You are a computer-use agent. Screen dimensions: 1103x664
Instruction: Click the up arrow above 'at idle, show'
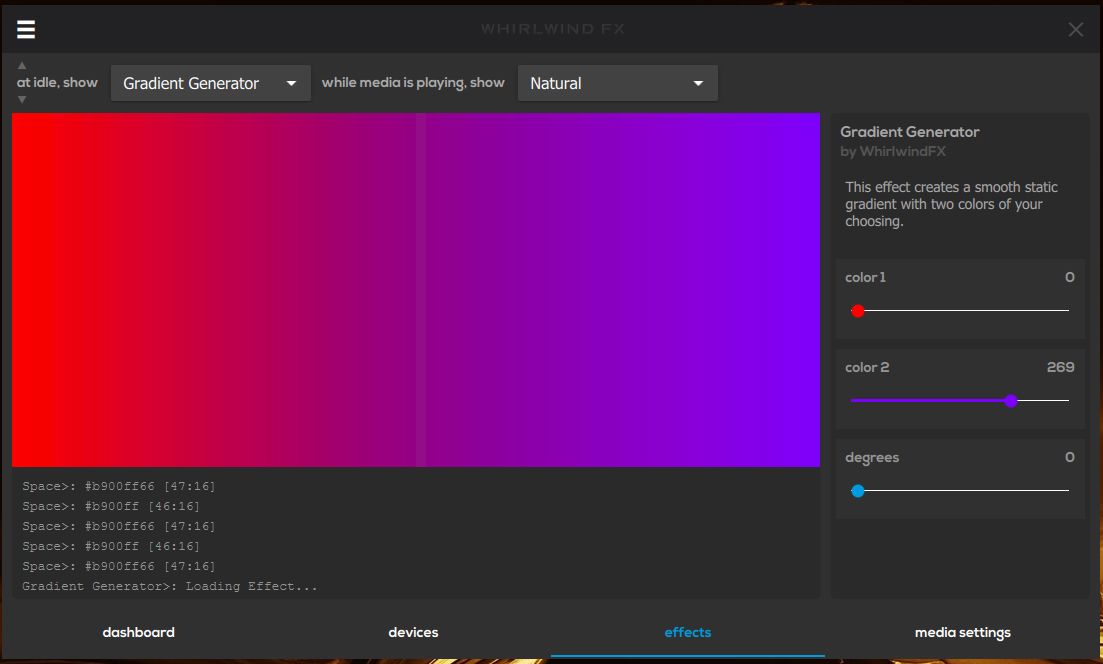(x=22, y=66)
